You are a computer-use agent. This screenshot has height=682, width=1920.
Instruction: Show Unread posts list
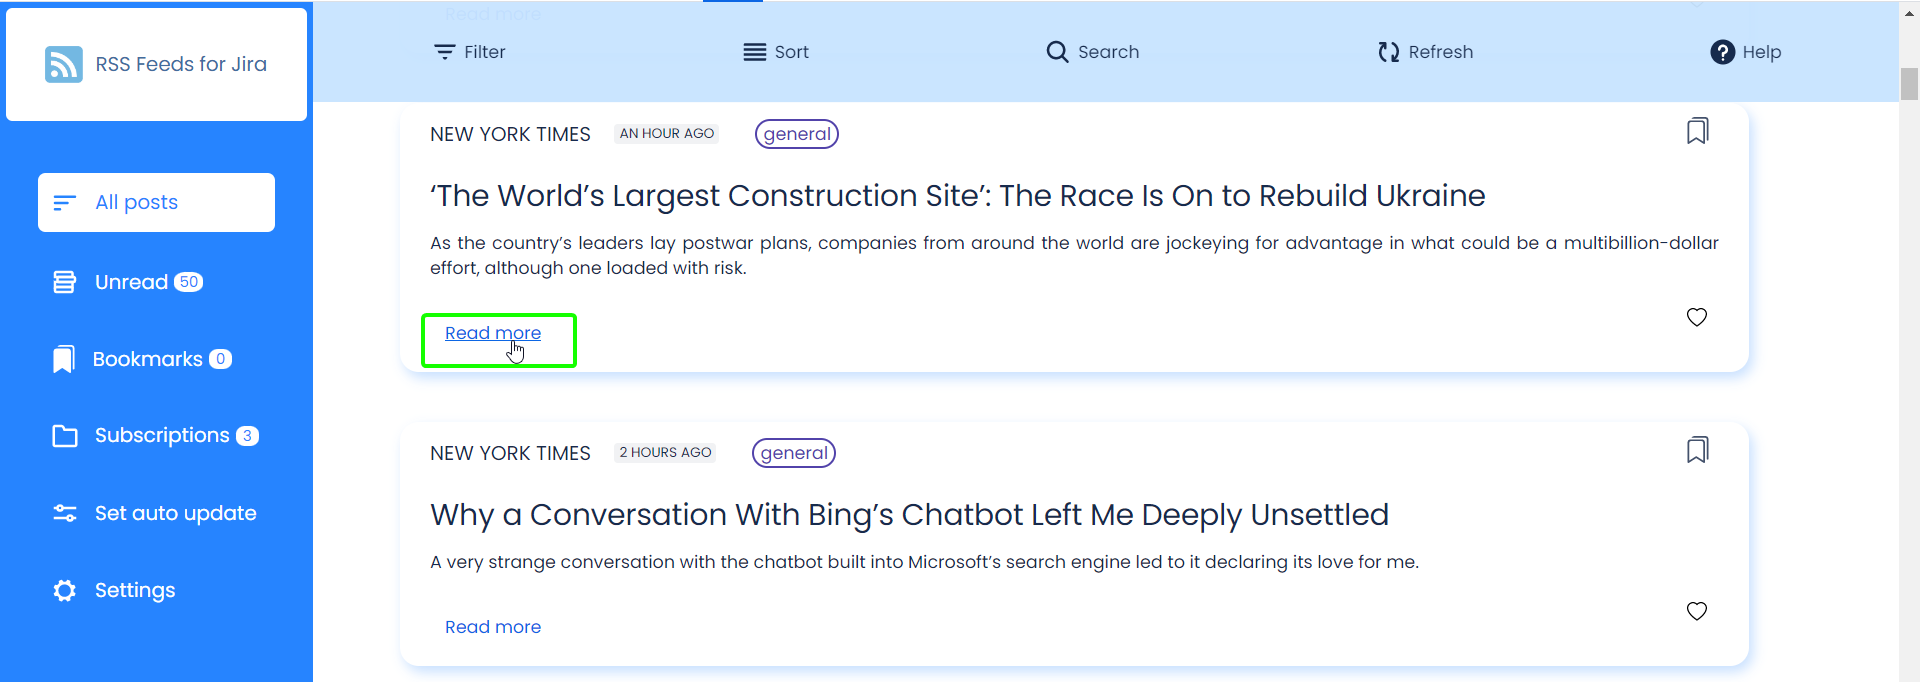tap(130, 282)
